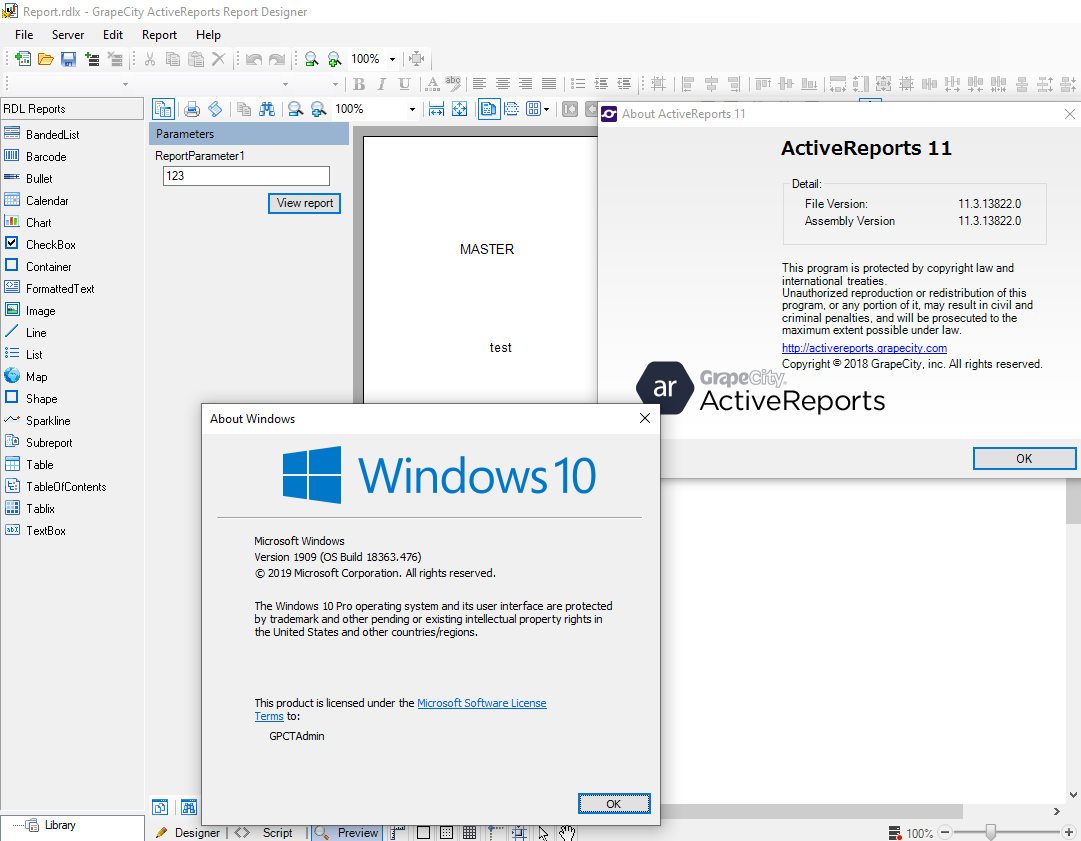This screenshot has height=841, width=1081.
Task: Click the RDL Reports toolbox header
Action: (72, 109)
